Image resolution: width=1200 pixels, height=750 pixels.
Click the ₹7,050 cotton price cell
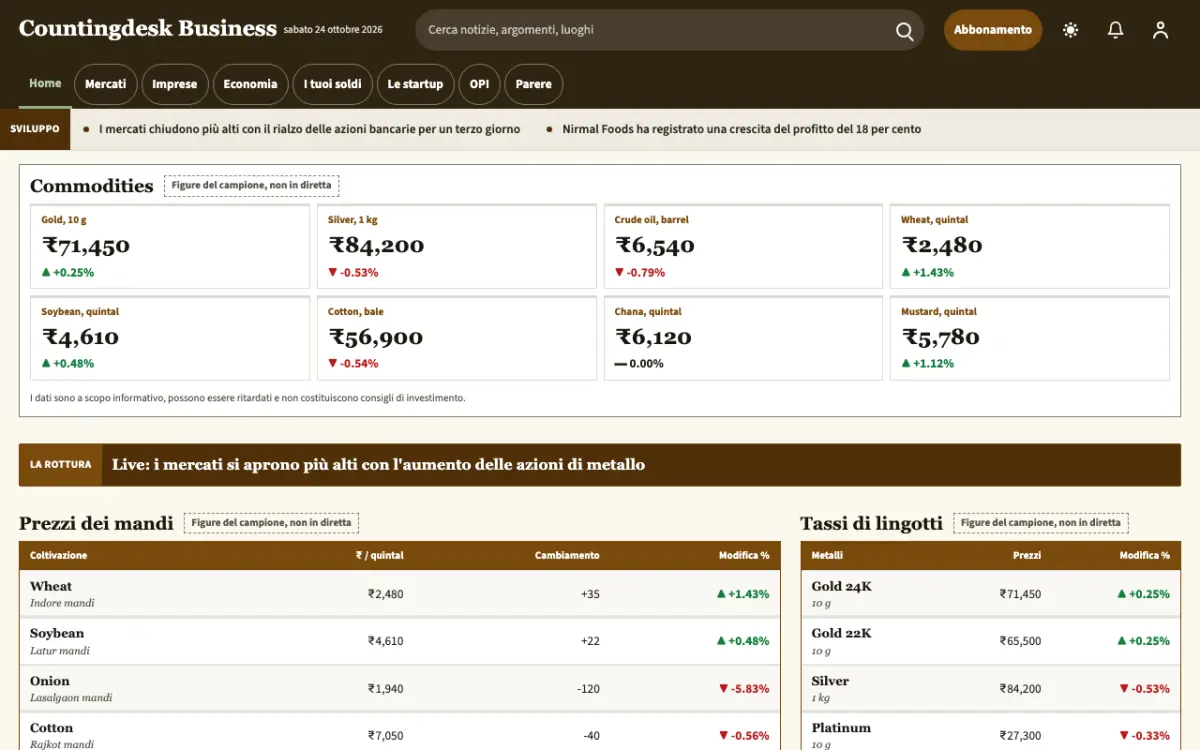385,736
